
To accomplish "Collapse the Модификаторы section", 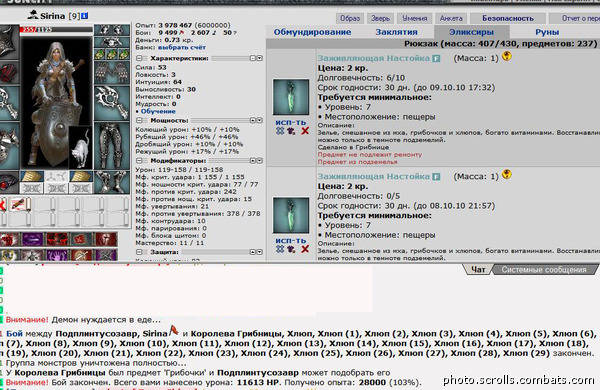I will tap(140, 161).
